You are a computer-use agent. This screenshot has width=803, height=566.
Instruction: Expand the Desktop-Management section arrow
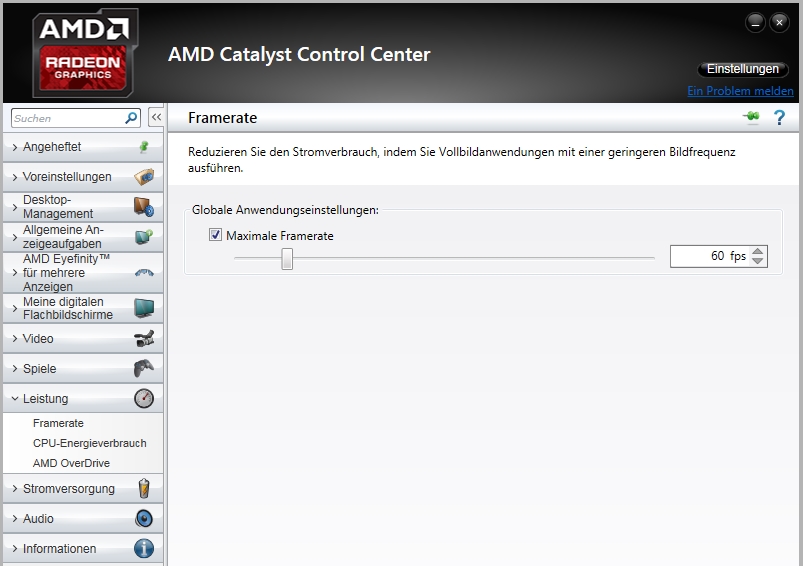[x=15, y=207]
